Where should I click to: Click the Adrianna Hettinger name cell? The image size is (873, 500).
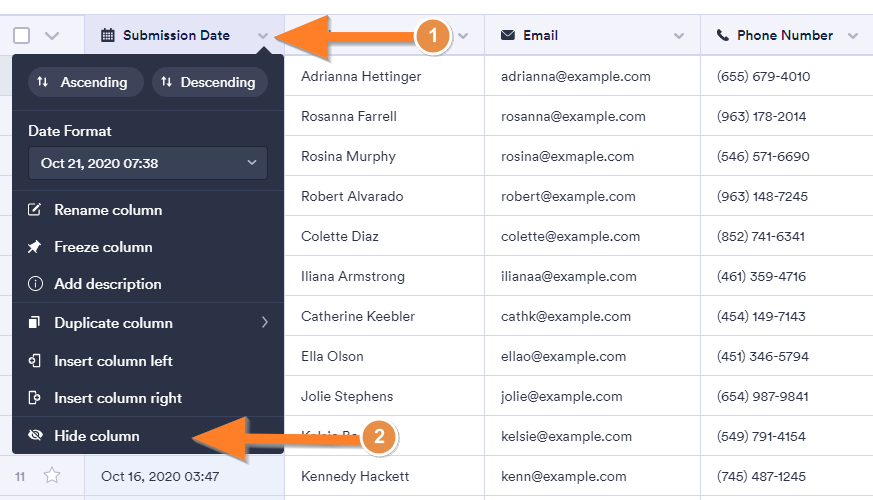361,76
